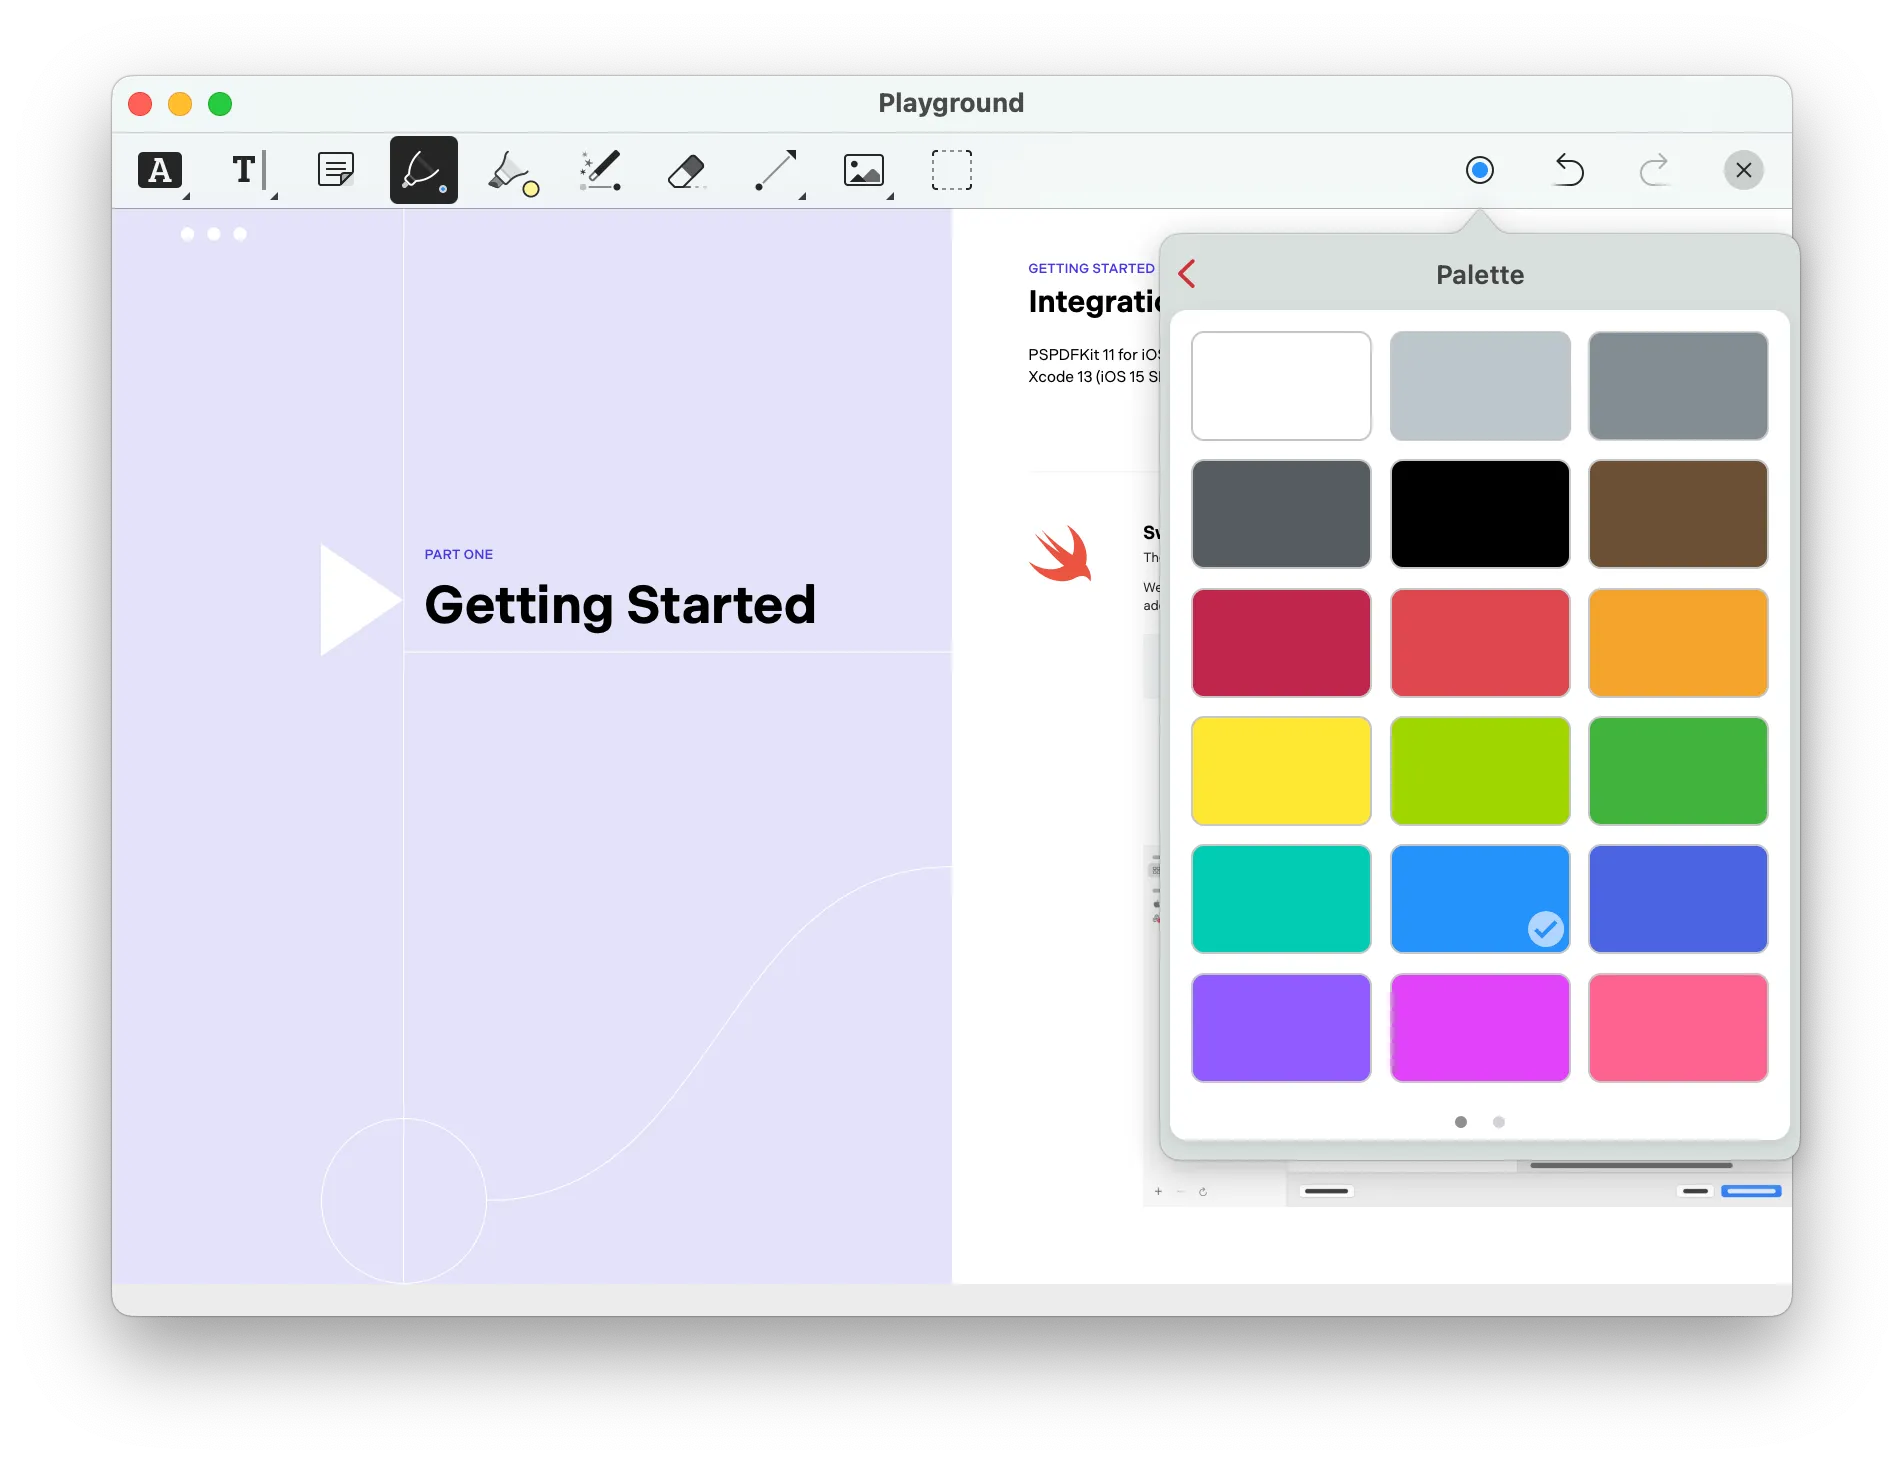Select the black color swatch
The image size is (1904, 1464).
pyautogui.click(x=1480, y=514)
